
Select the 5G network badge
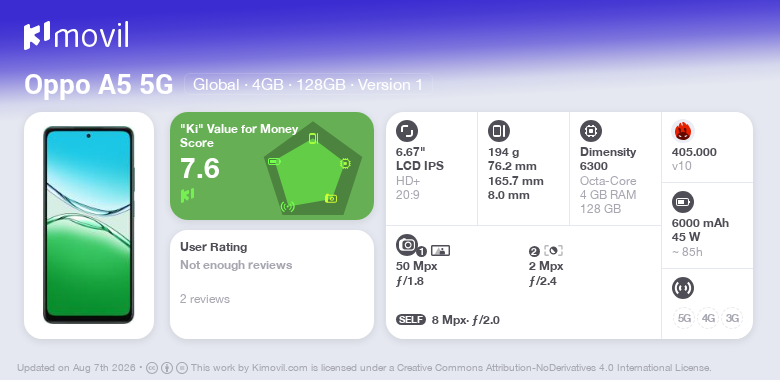(684, 318)
